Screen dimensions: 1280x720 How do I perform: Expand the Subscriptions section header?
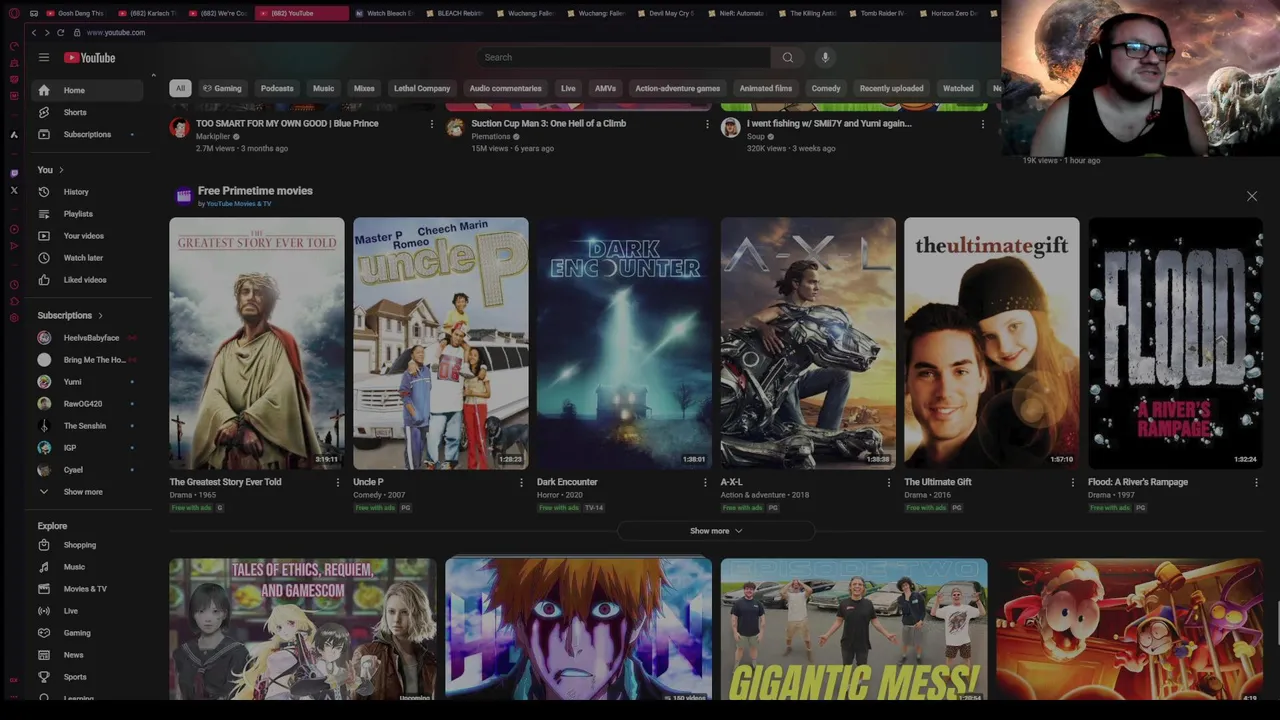click(70, 316)
